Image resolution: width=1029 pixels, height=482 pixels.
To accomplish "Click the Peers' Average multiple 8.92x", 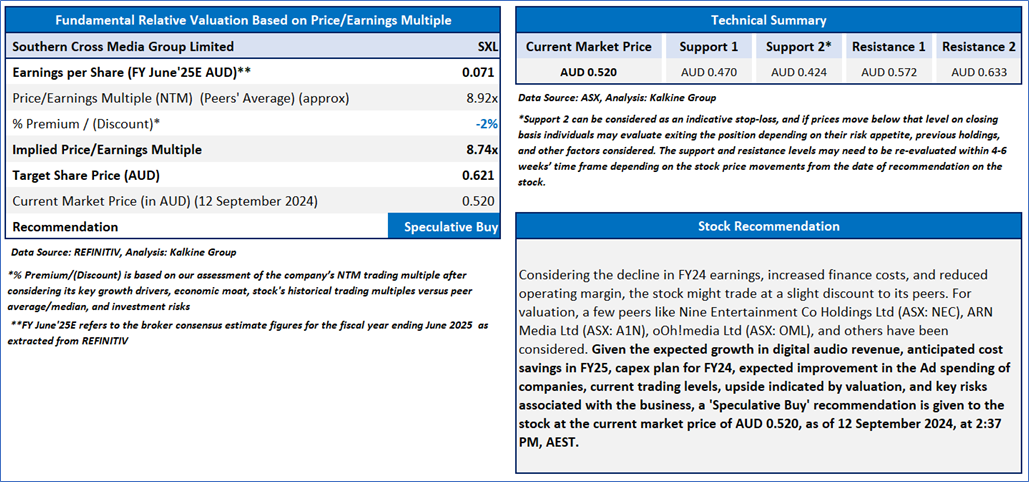I will tap(482, 98).
